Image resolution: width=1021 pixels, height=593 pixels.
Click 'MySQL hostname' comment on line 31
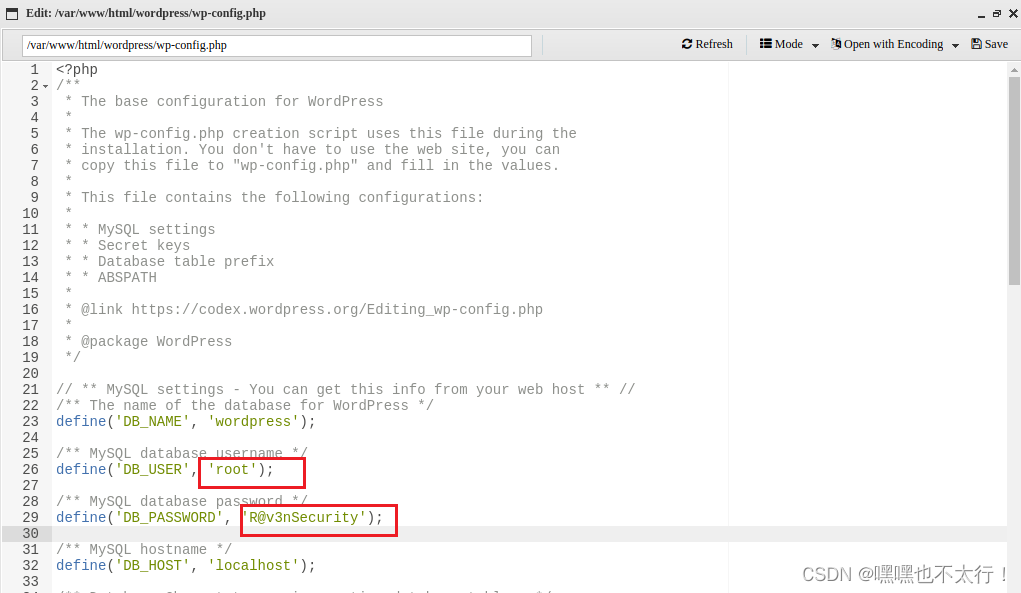pyautogui.click(x=144, y=550)
